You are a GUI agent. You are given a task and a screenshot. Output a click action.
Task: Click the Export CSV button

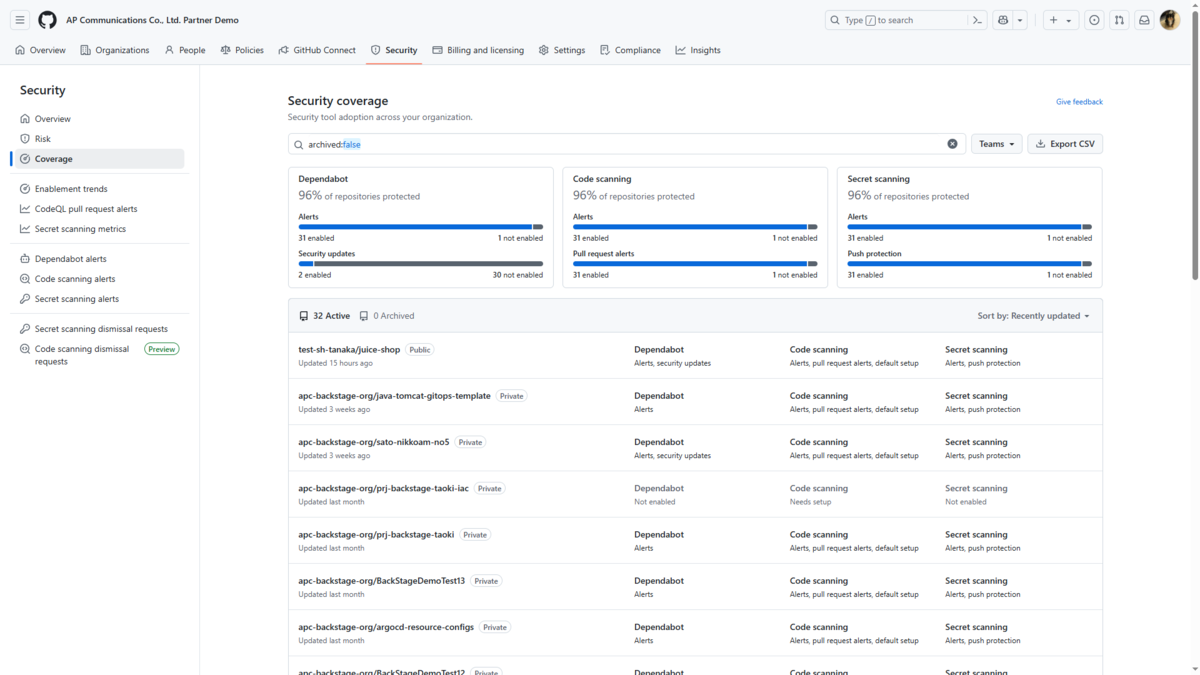1065,144
